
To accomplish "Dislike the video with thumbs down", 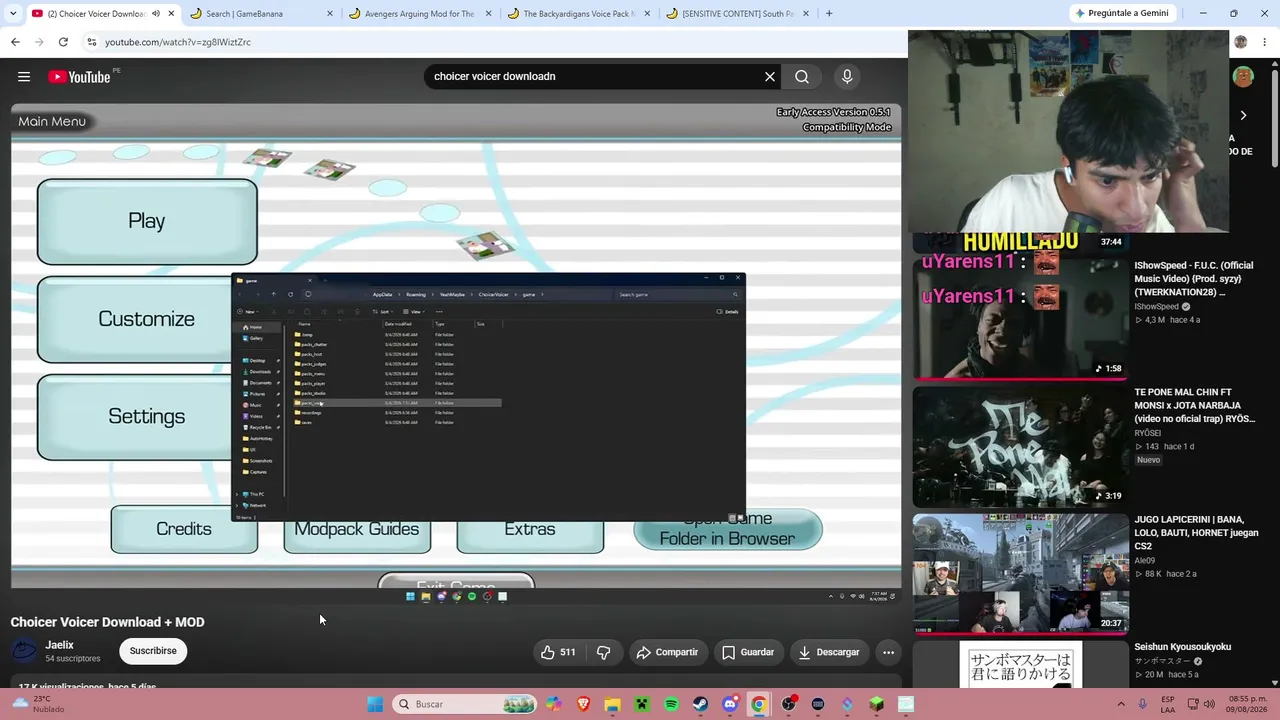I will point(603,652).
